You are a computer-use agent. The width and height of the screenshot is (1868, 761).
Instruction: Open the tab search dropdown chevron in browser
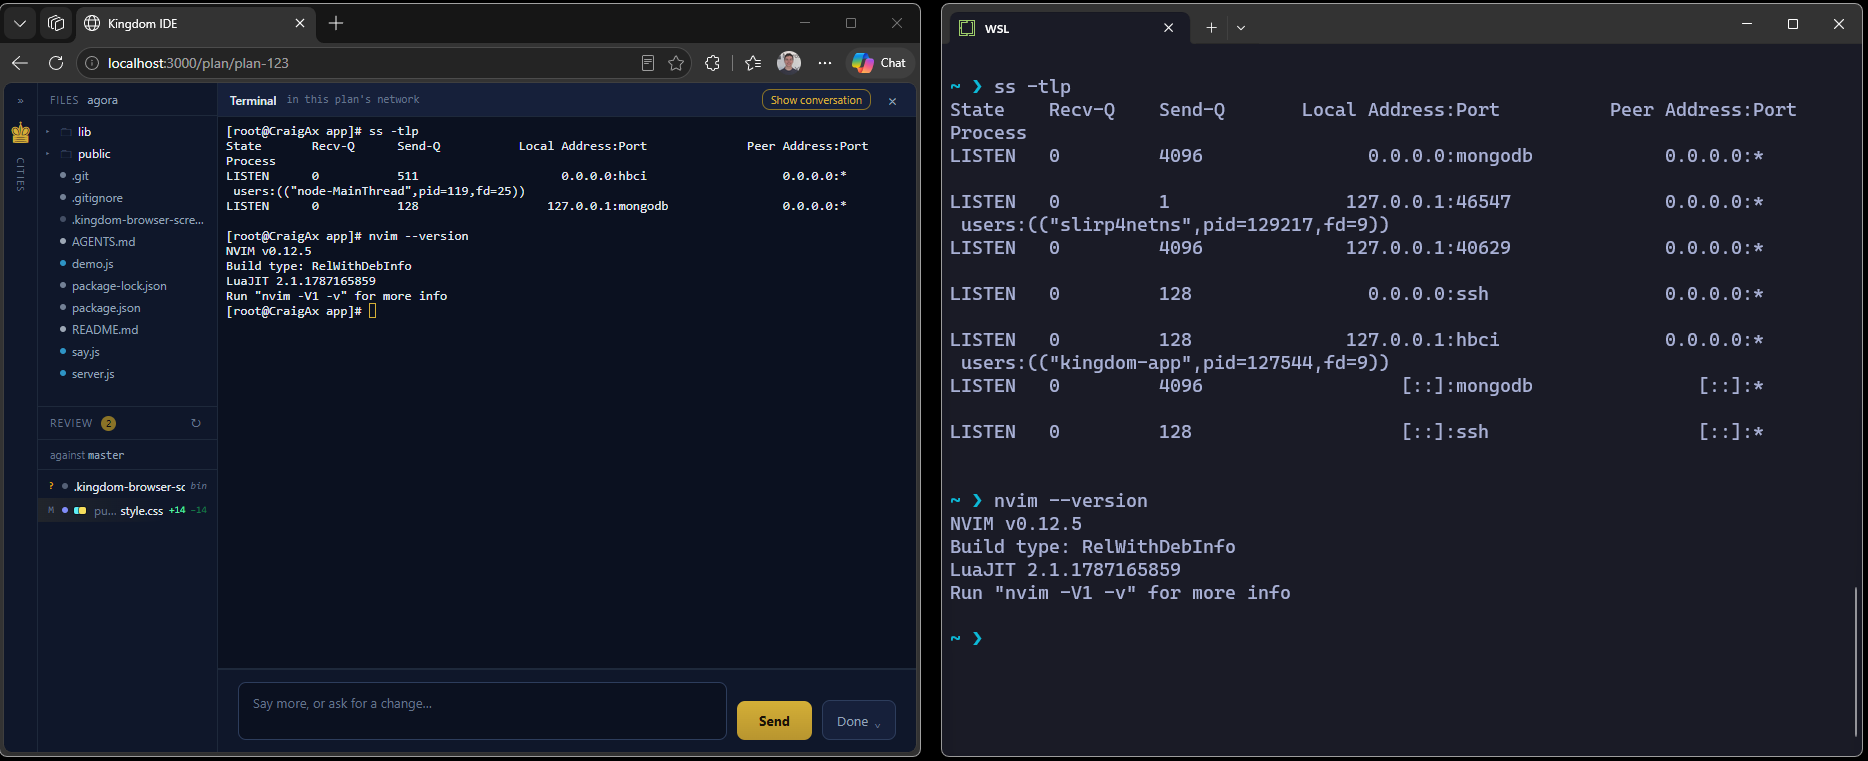click(x=20, y=23)
